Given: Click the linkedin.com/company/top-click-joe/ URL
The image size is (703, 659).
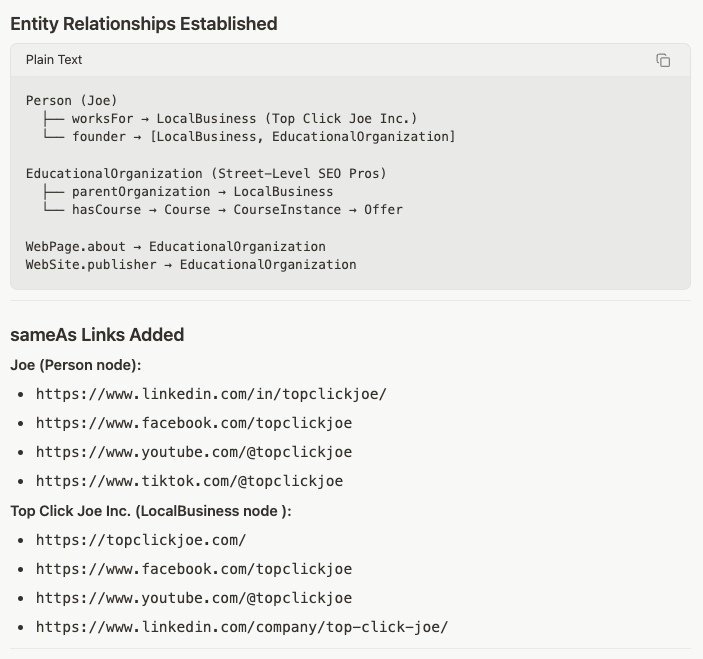Looking at the screenshot, I should (242, 627).
